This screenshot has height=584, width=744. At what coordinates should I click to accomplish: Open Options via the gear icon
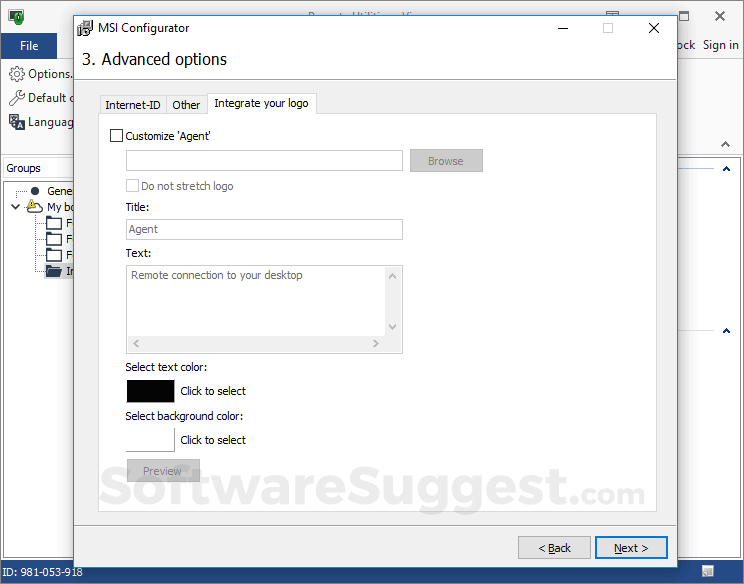coord(17,74)
